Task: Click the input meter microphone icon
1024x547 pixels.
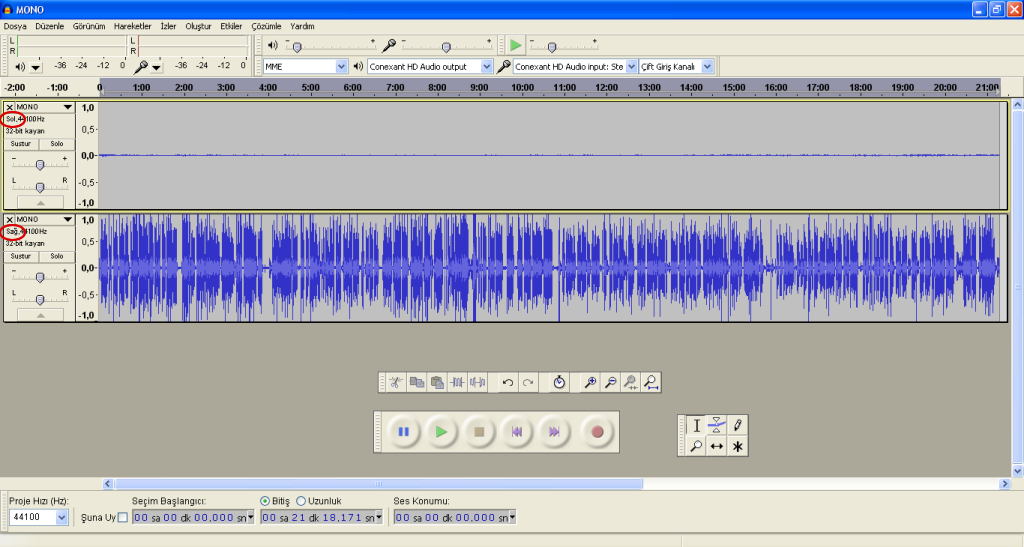Action: coord(140,67)
